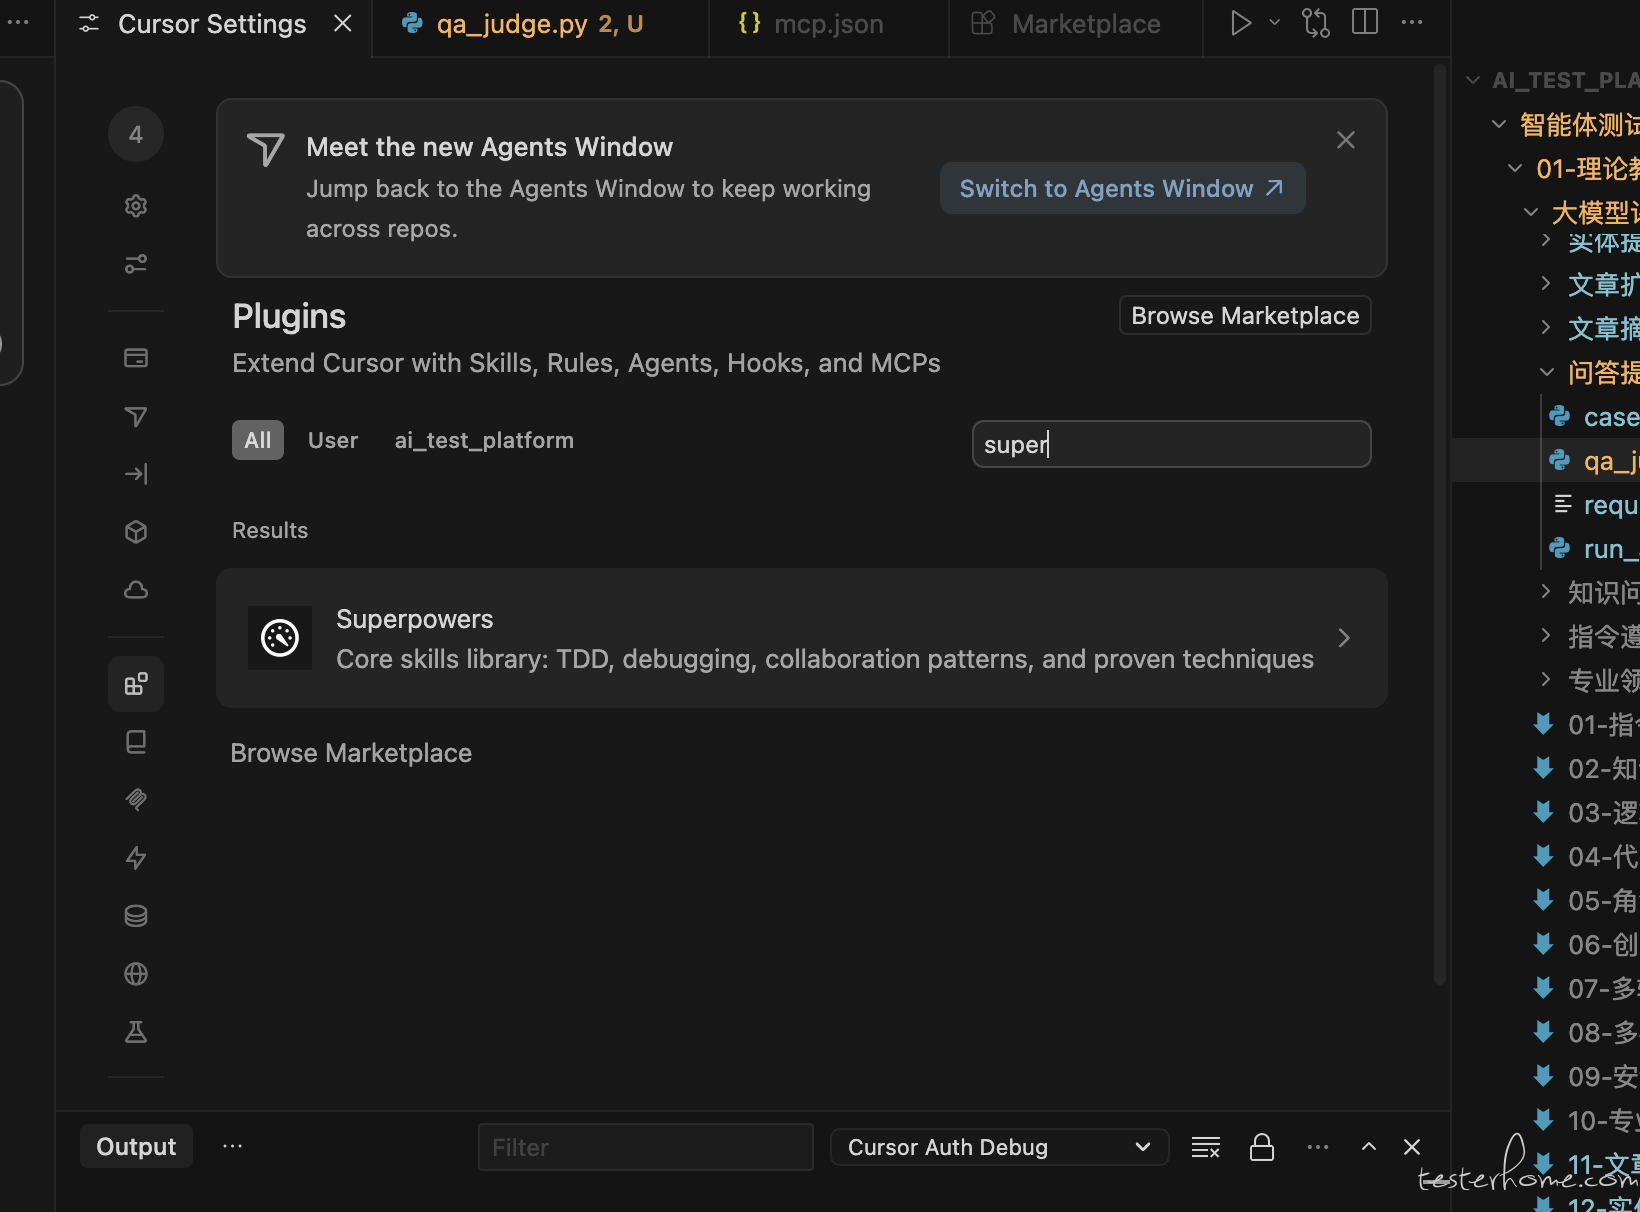Open the book icon section in settings sidebar
1640x1212 pixels.
click(x=136, y=742)
